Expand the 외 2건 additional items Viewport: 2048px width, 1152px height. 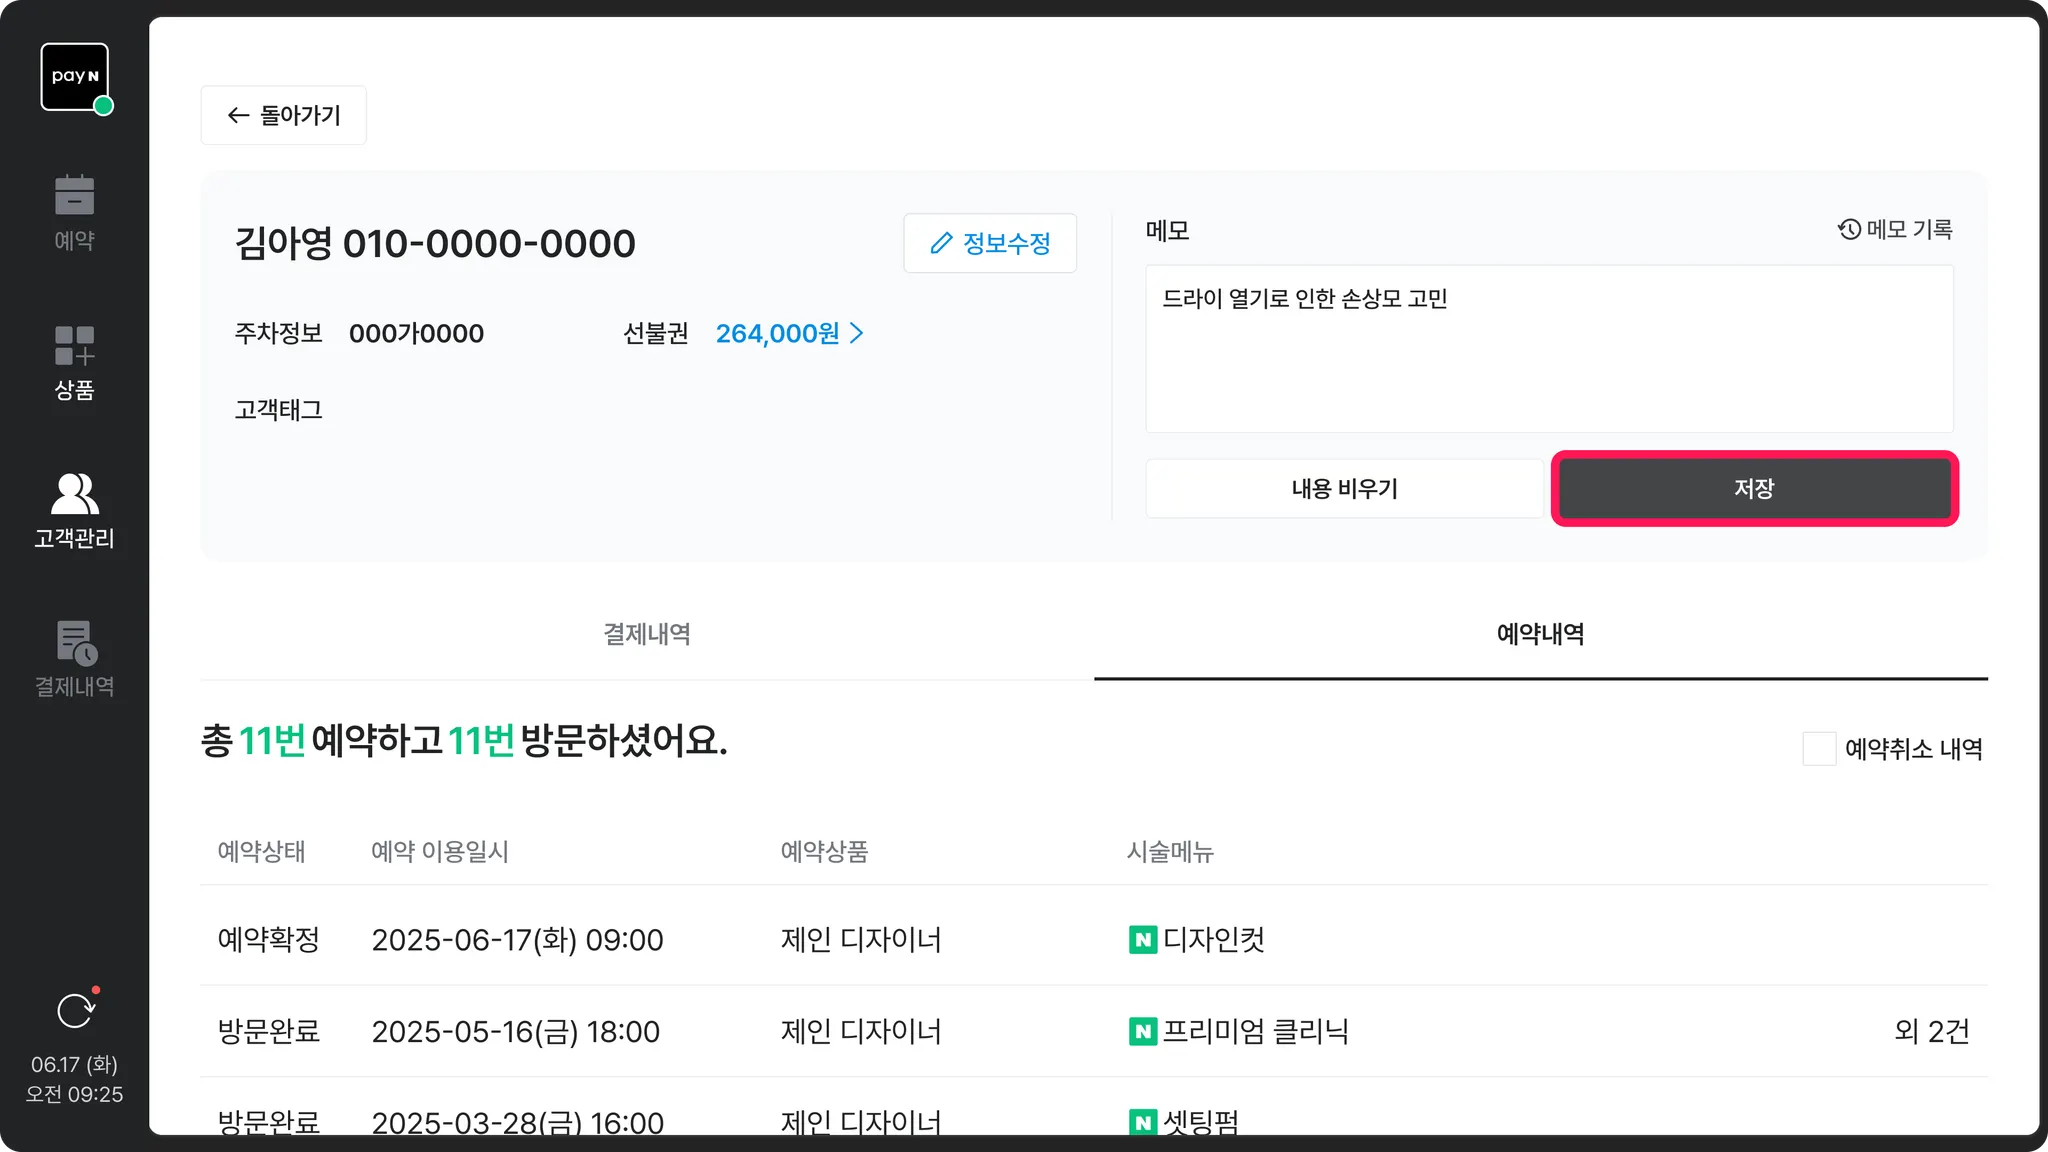click(1930, 1031)
